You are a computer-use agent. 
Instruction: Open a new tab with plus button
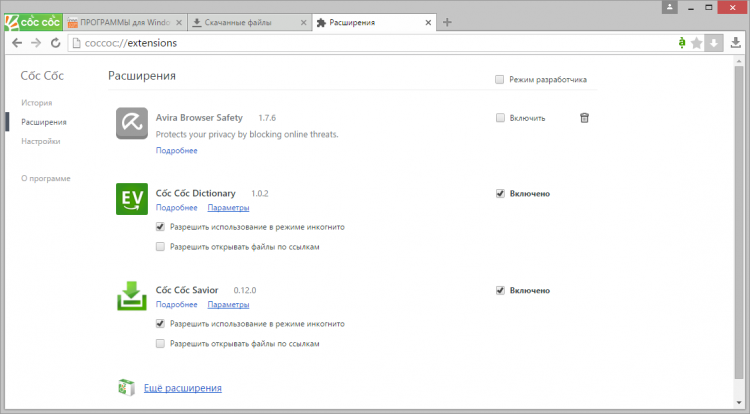(447, 22)
